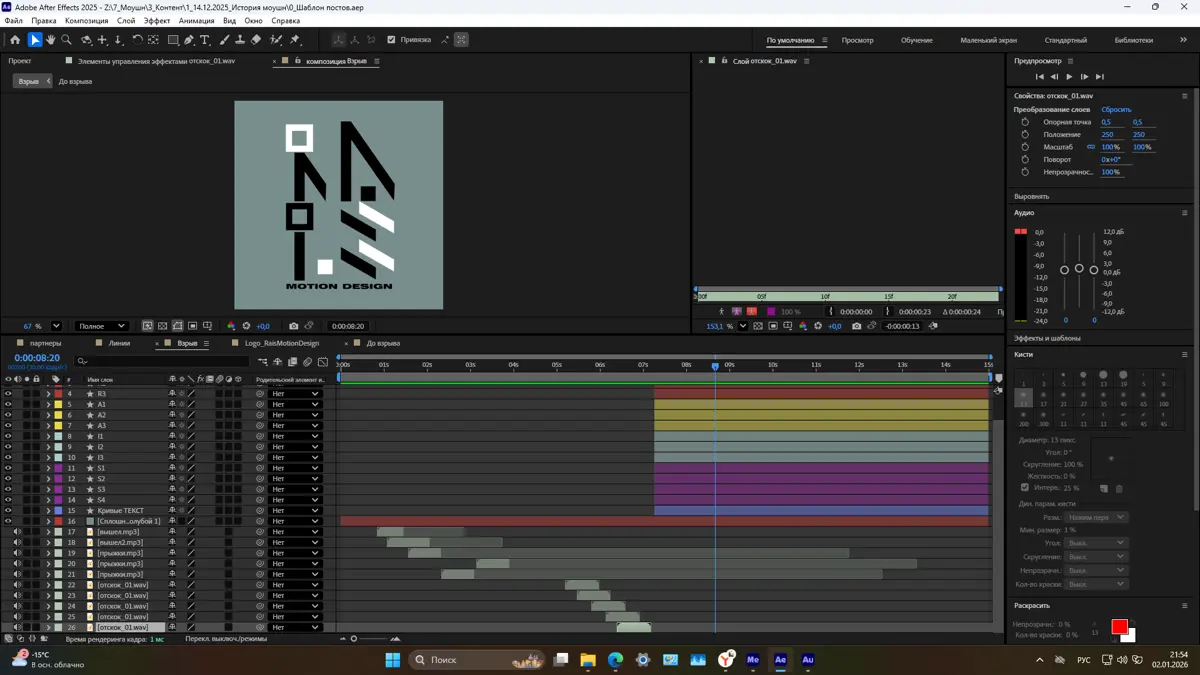Open File Explorer from the taskbar

[588, 660]
